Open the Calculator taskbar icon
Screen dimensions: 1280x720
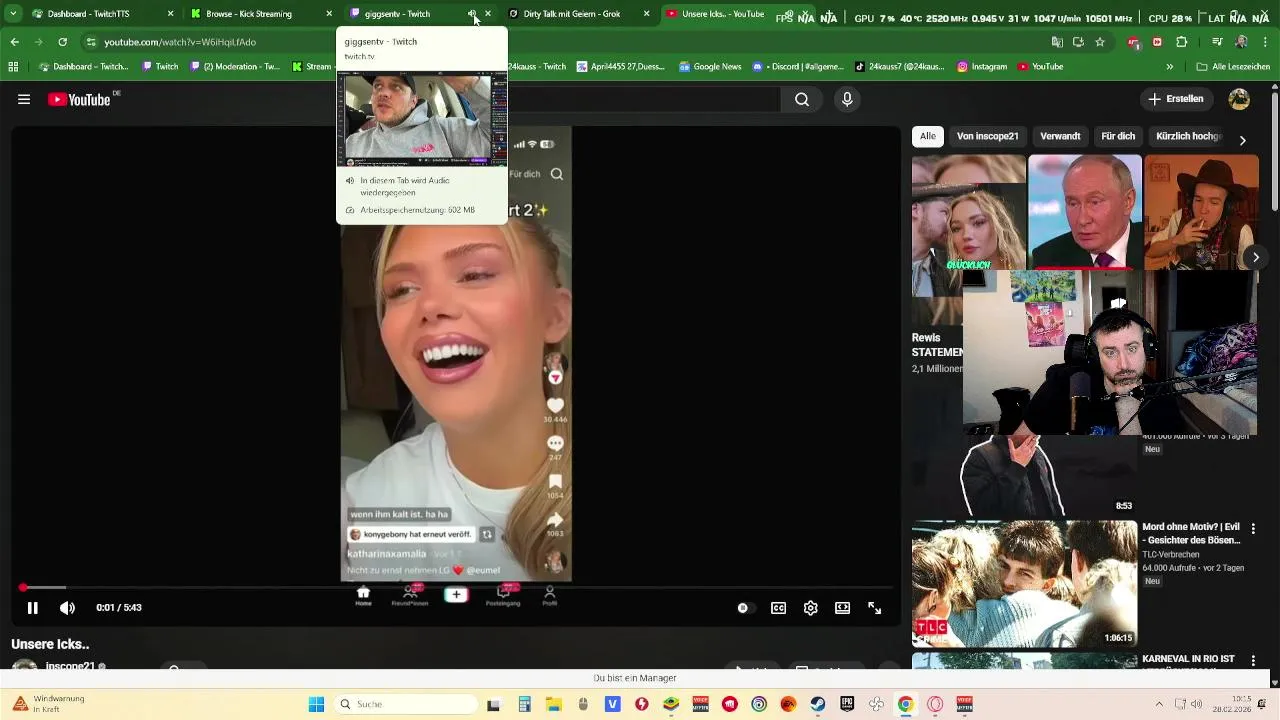[x=524, y=704]
